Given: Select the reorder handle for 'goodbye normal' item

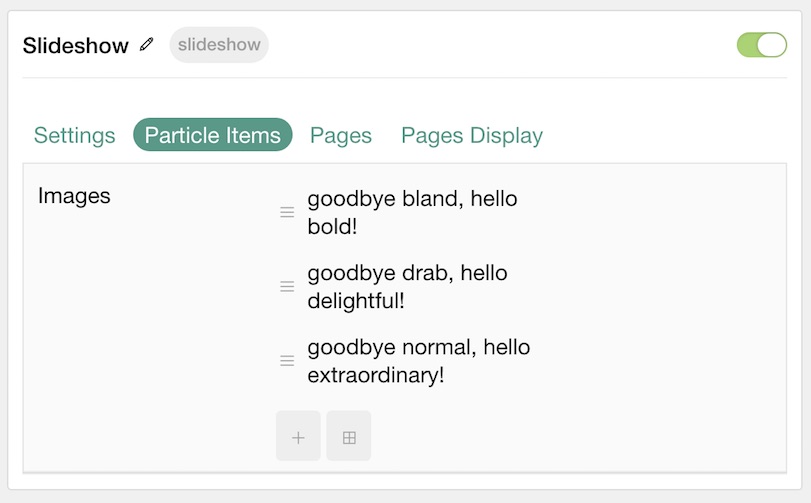Looking at the screenshot, I should point(287,360).
